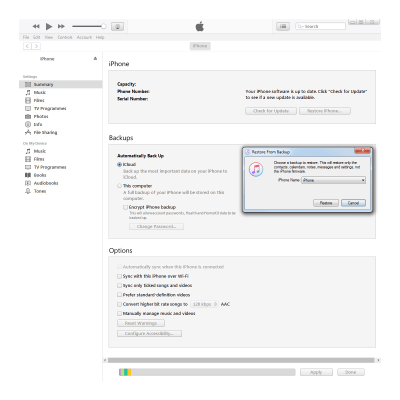Screen dimensions: 400x400
Task: Select File Sharing icon in sidebar
Action: click(x=28, y=132)
